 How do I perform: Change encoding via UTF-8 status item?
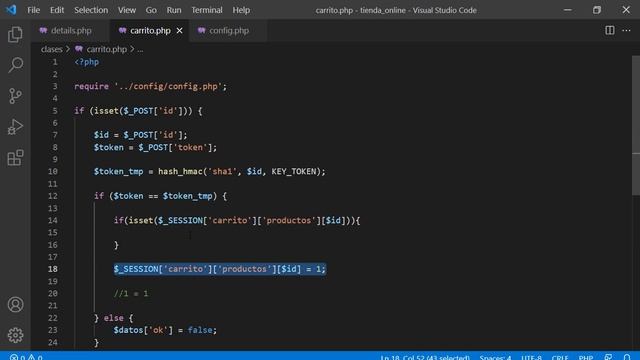(531, 357)
